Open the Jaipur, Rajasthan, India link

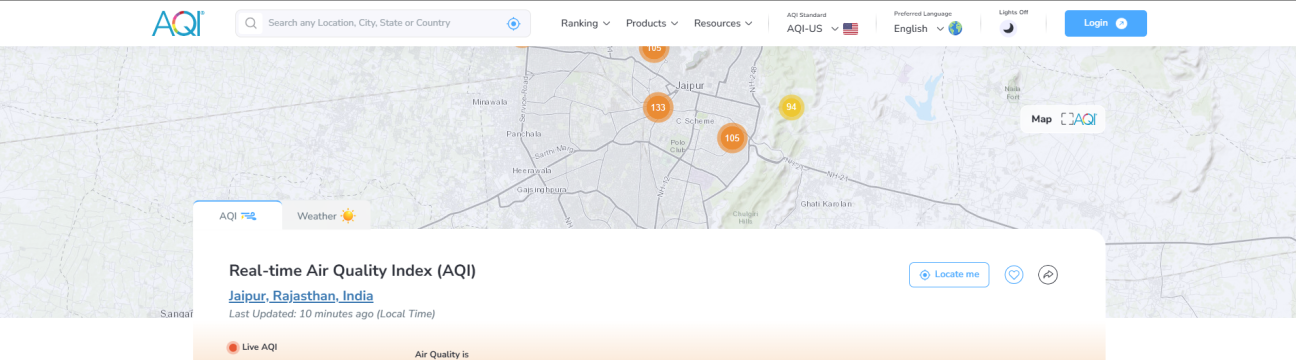[x=301, y=296]
